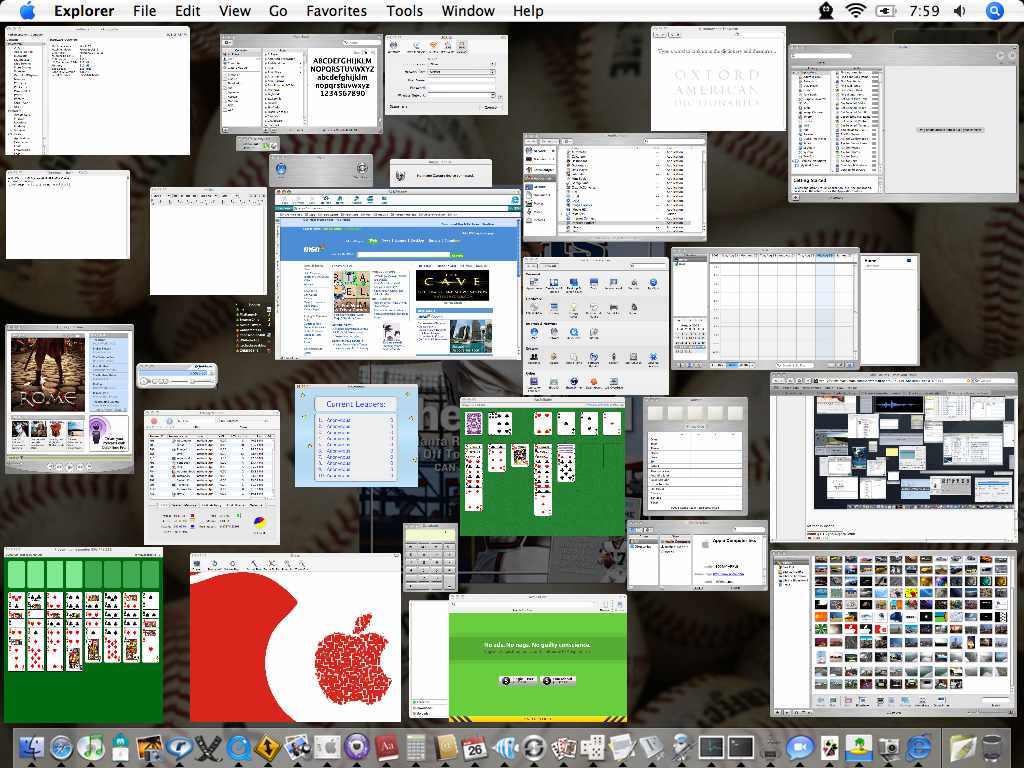This screenshot has height=768, width=1024.
Task: Open the Edit menu
Action: [187, 11]
